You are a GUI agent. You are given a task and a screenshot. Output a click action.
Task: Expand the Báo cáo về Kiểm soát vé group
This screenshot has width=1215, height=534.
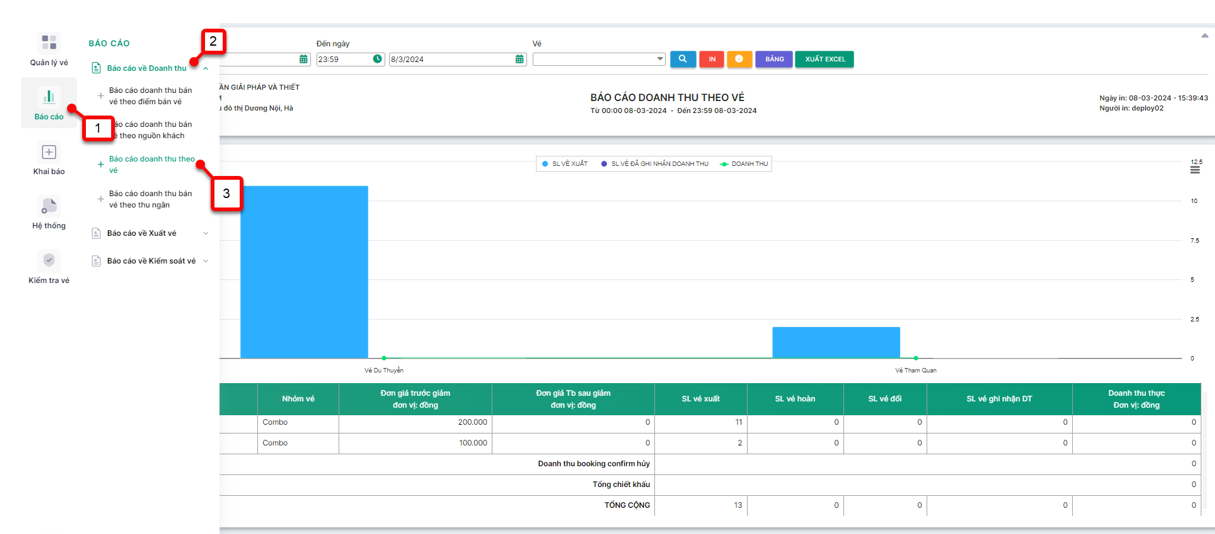coord(150,261)
